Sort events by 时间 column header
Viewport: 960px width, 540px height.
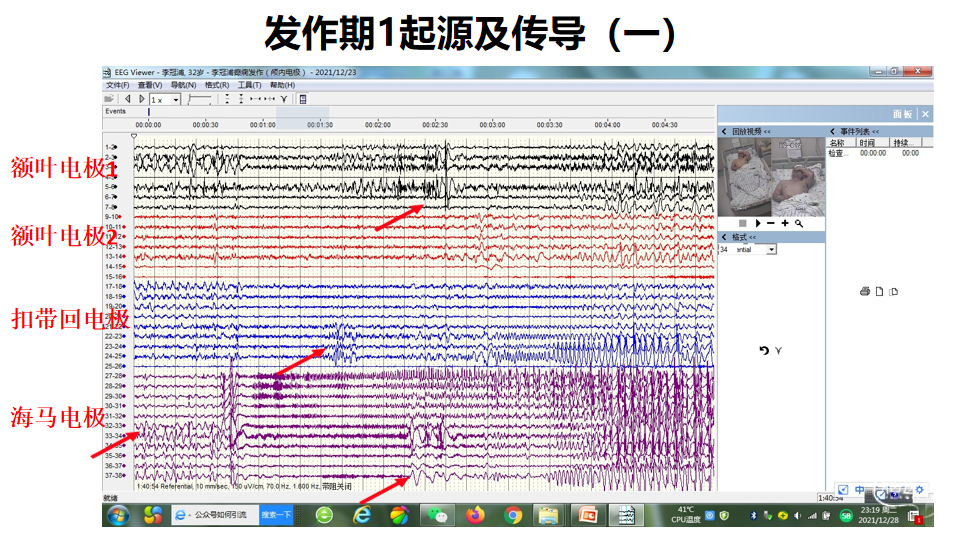pos(874,143)
